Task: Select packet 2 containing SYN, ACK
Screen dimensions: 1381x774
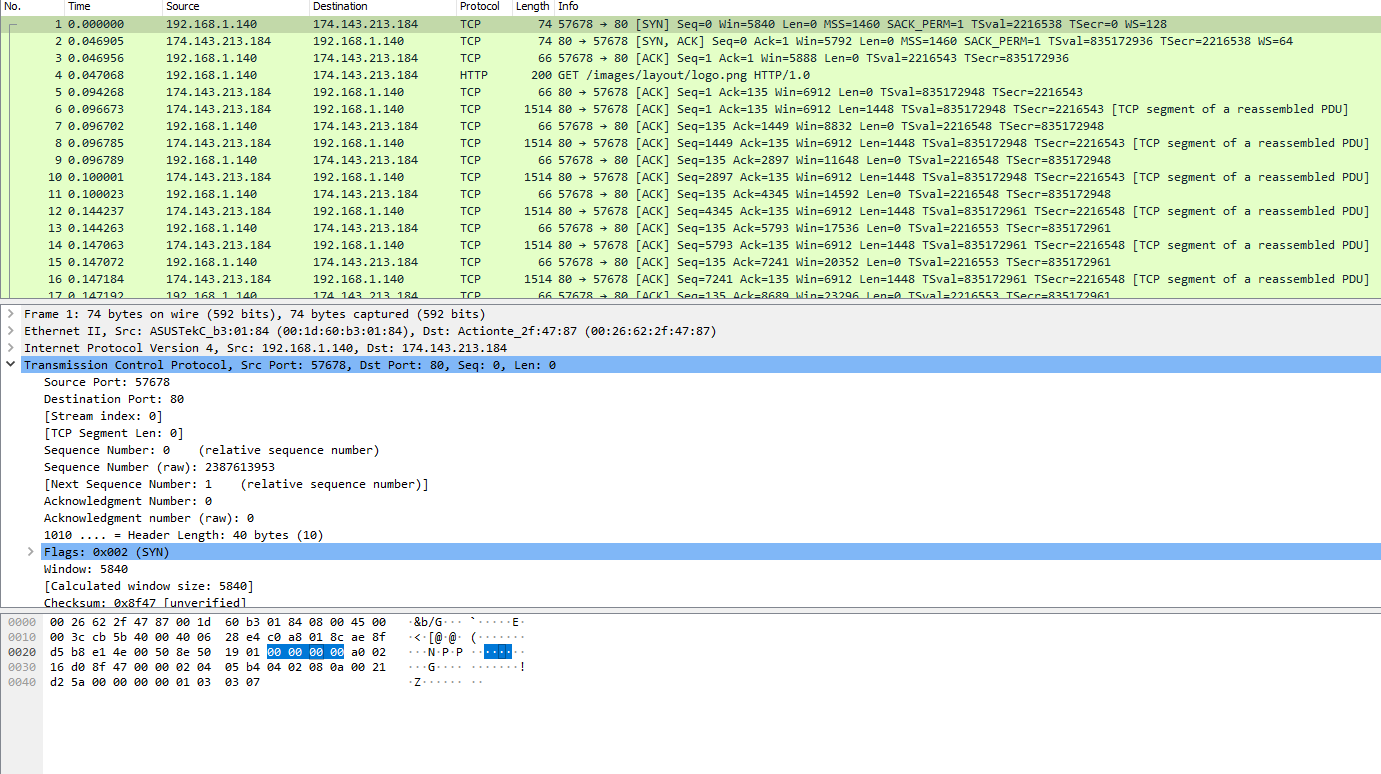Action: (x=400, y=40)
